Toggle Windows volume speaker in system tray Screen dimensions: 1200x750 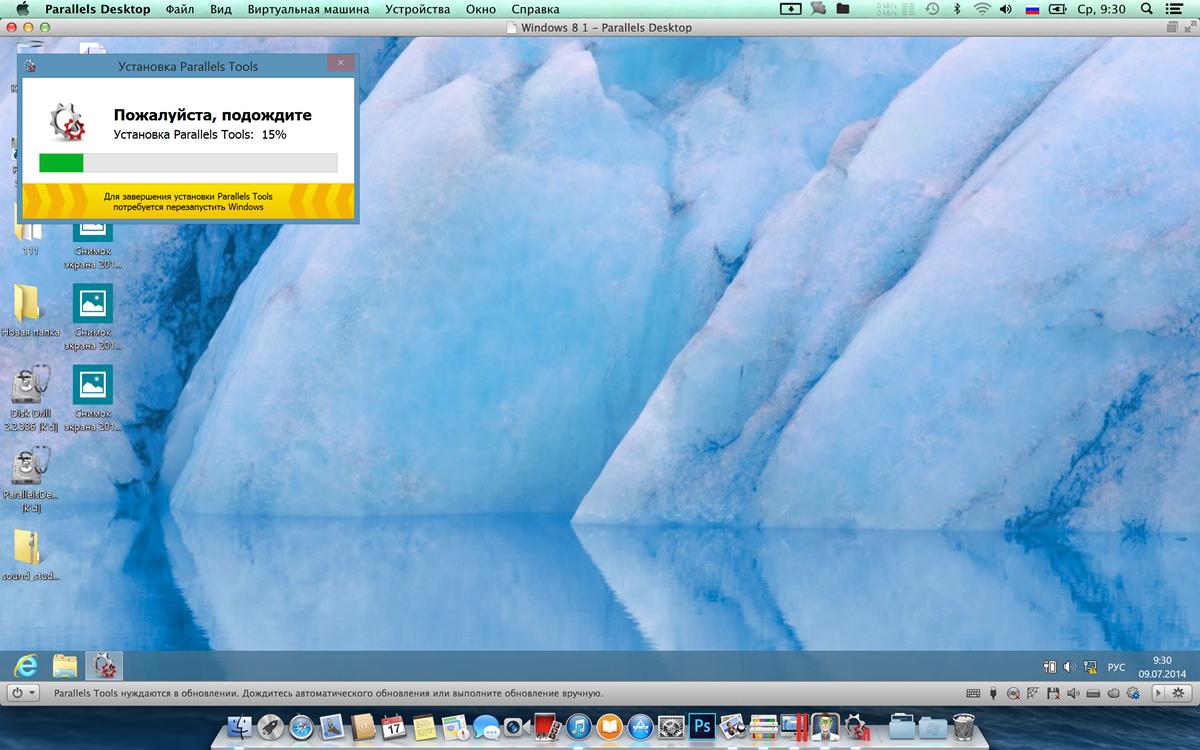point(1069,667)
